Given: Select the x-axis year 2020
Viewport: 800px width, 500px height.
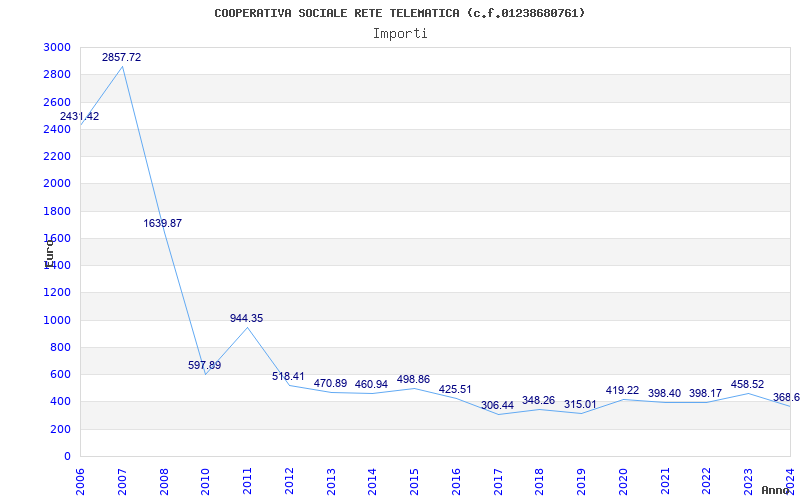Looking at the screenshot, I should tap(623, 482).
